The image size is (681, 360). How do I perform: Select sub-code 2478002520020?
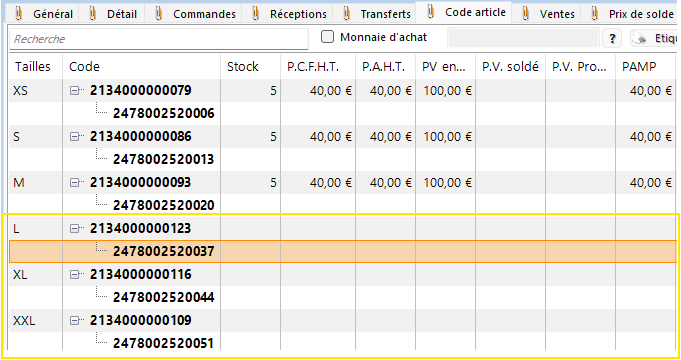(x=164, y=205)
